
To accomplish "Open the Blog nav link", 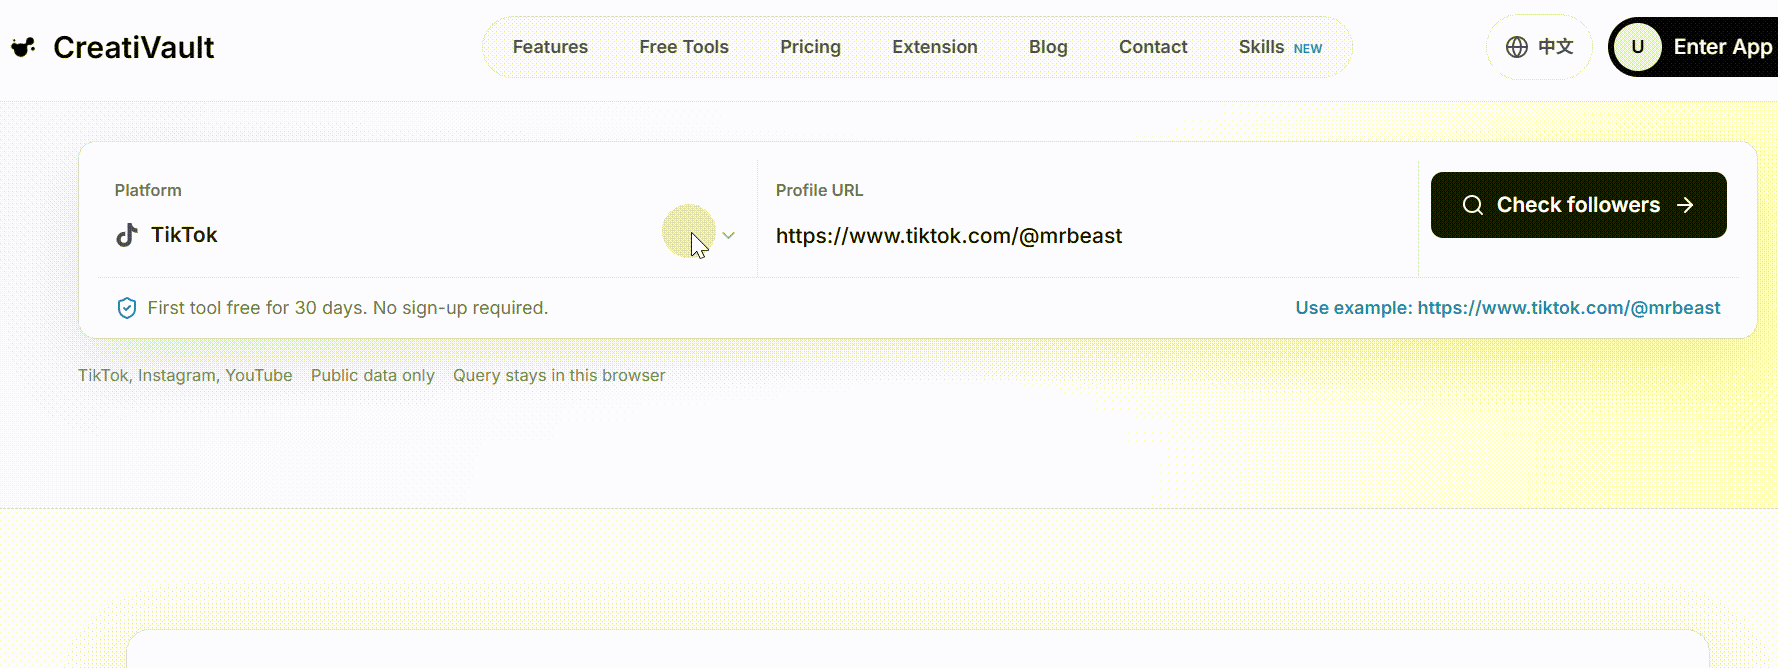I will tap(1048, 47).
